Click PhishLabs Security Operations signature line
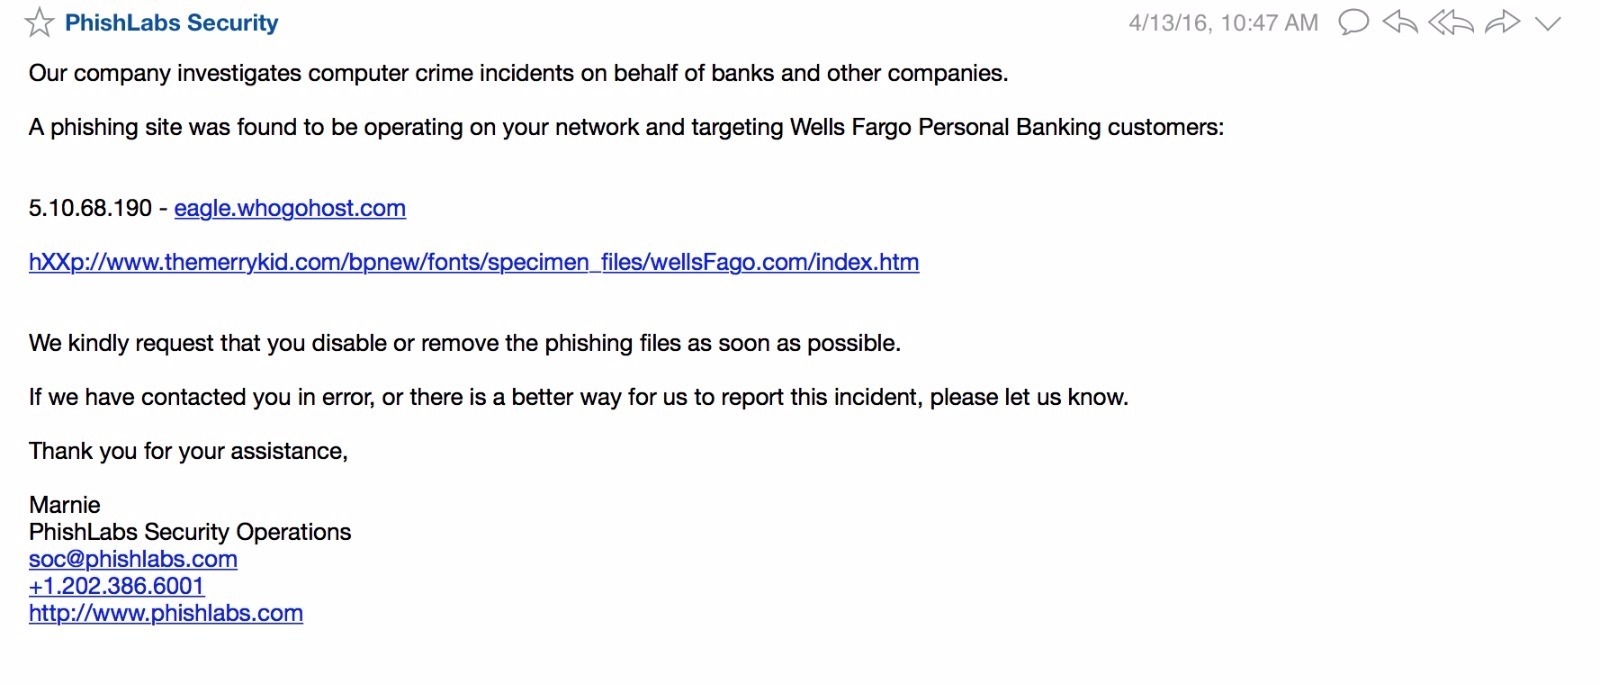This screenshot has width=1600, height=685. [x=190, y=532]
